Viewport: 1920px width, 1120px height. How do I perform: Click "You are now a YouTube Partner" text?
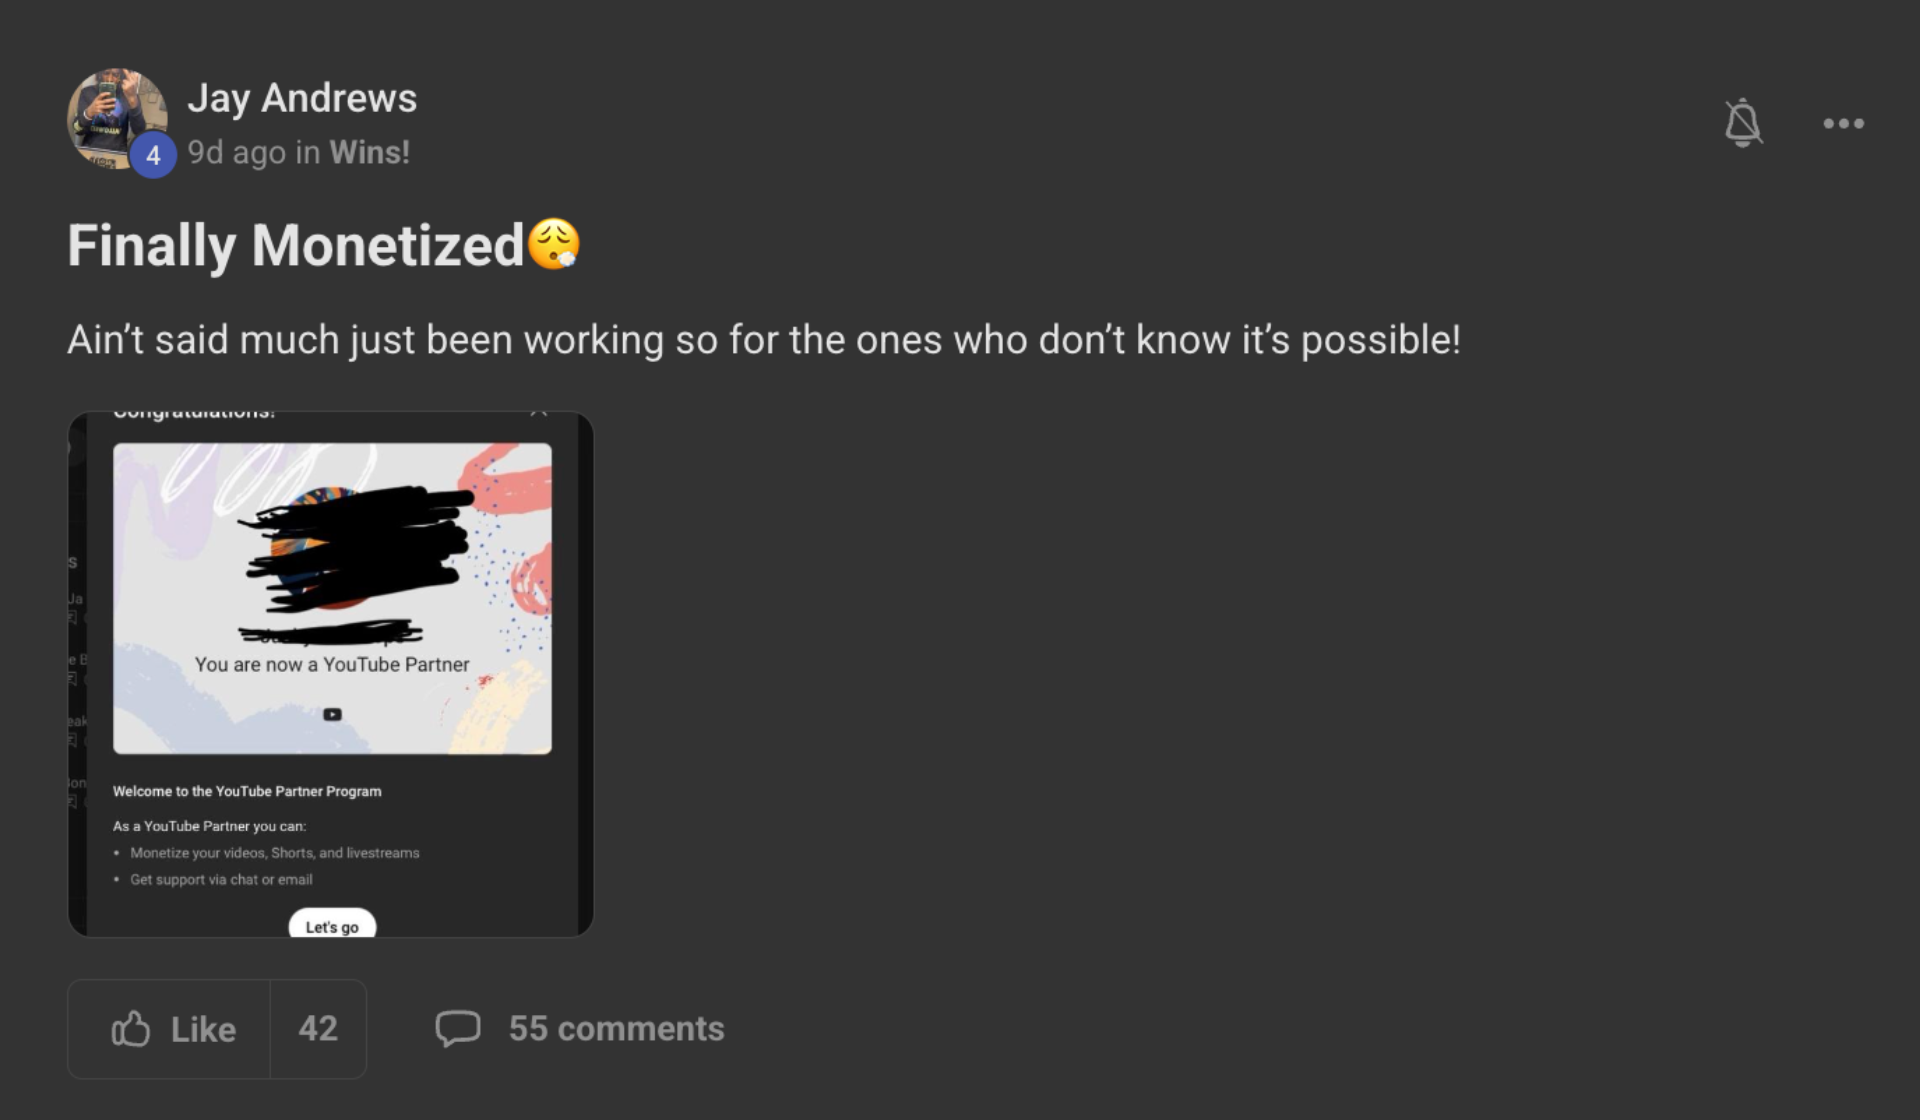pos(332,665)
